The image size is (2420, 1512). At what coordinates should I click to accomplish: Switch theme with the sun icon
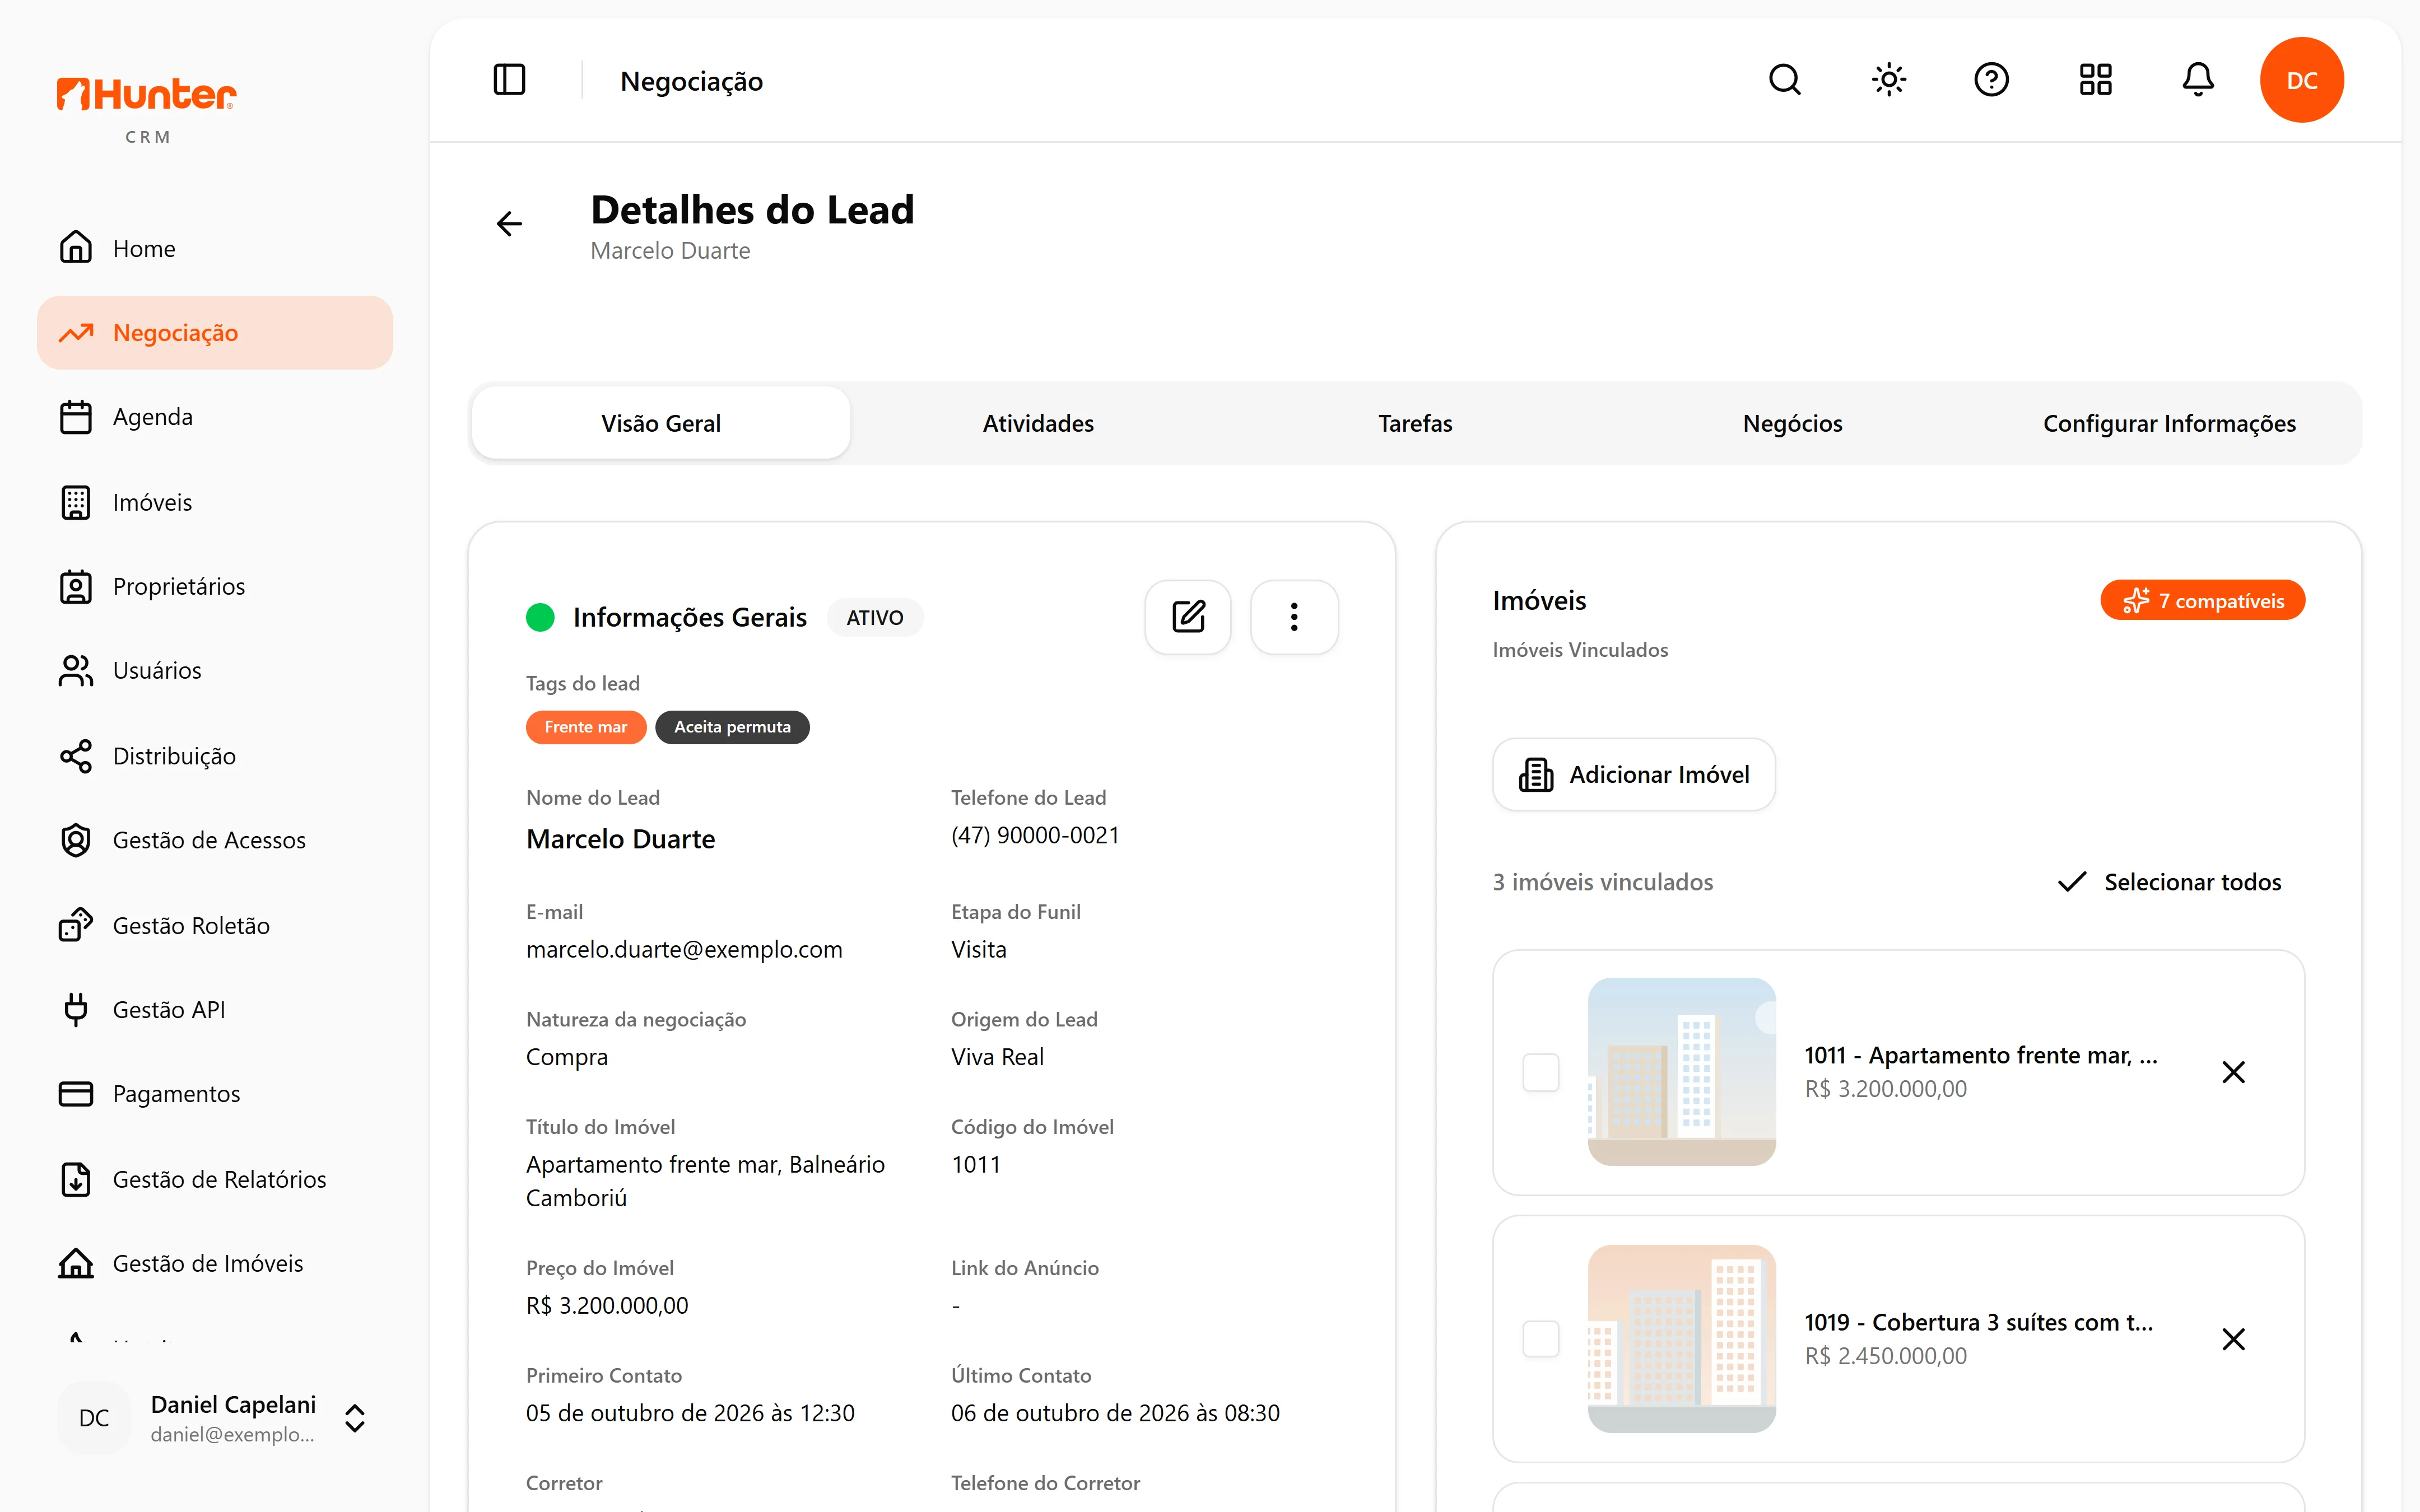point(1889,80)
